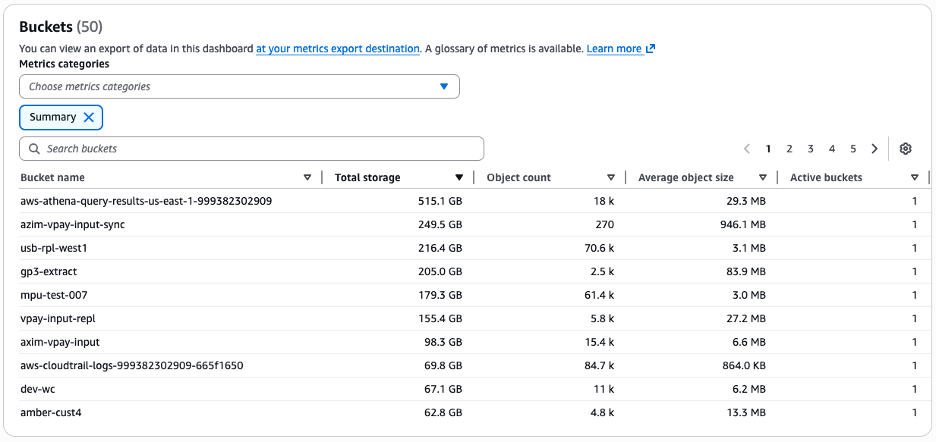Click the 155.4 GB storage value
936x442 pixels.
pos(440,319)
